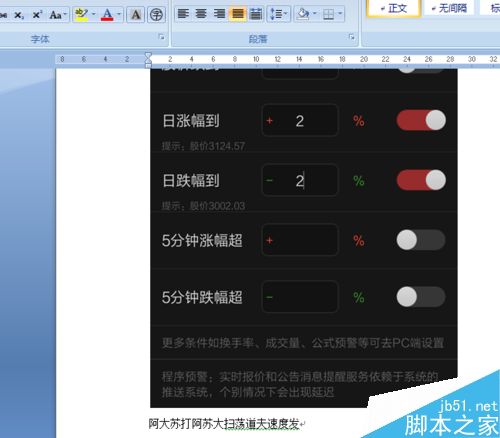The image size is (500, 438).
Task: Click the 5分钟跌幅超 input field
Action: click(300, 297)
